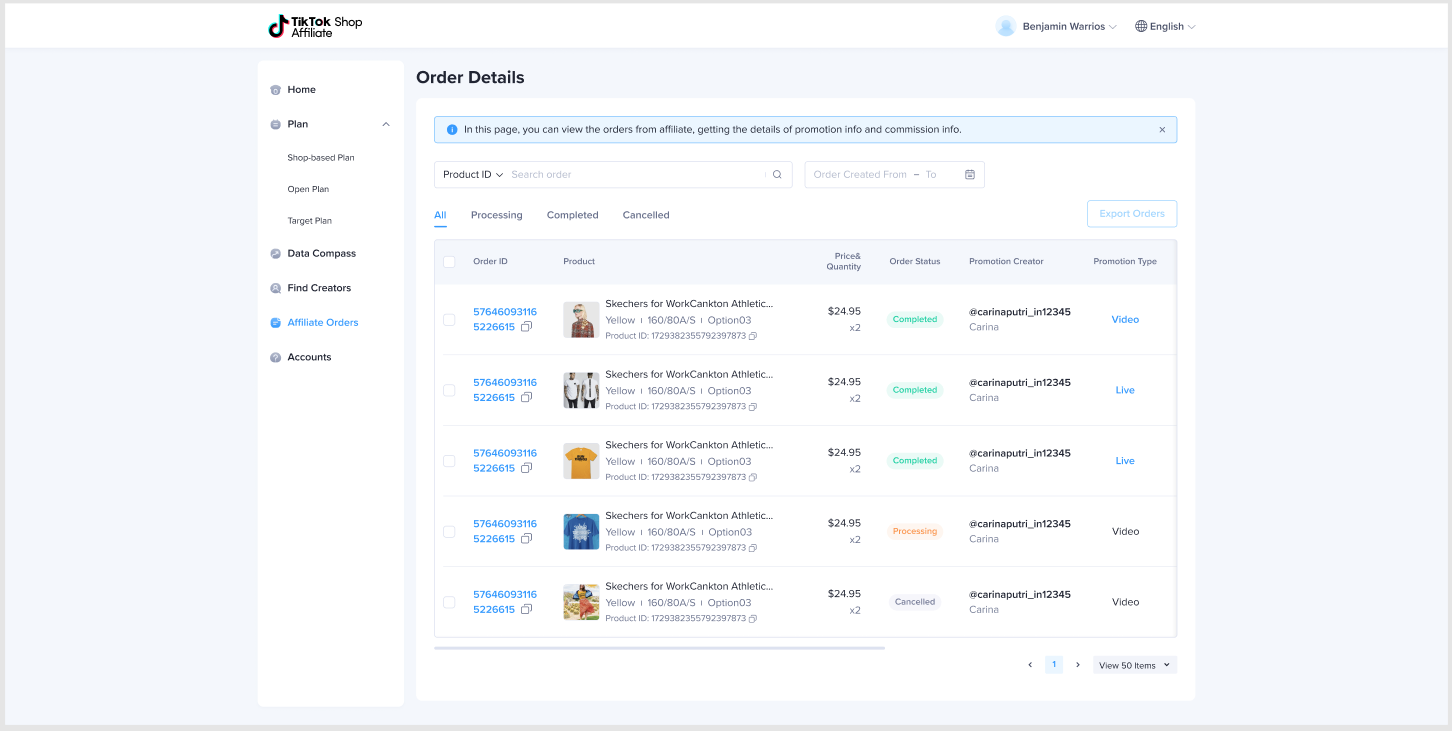Focus the Search order input field
Viewport: 1452px width, 731px height.
click(x=636, y=175)
